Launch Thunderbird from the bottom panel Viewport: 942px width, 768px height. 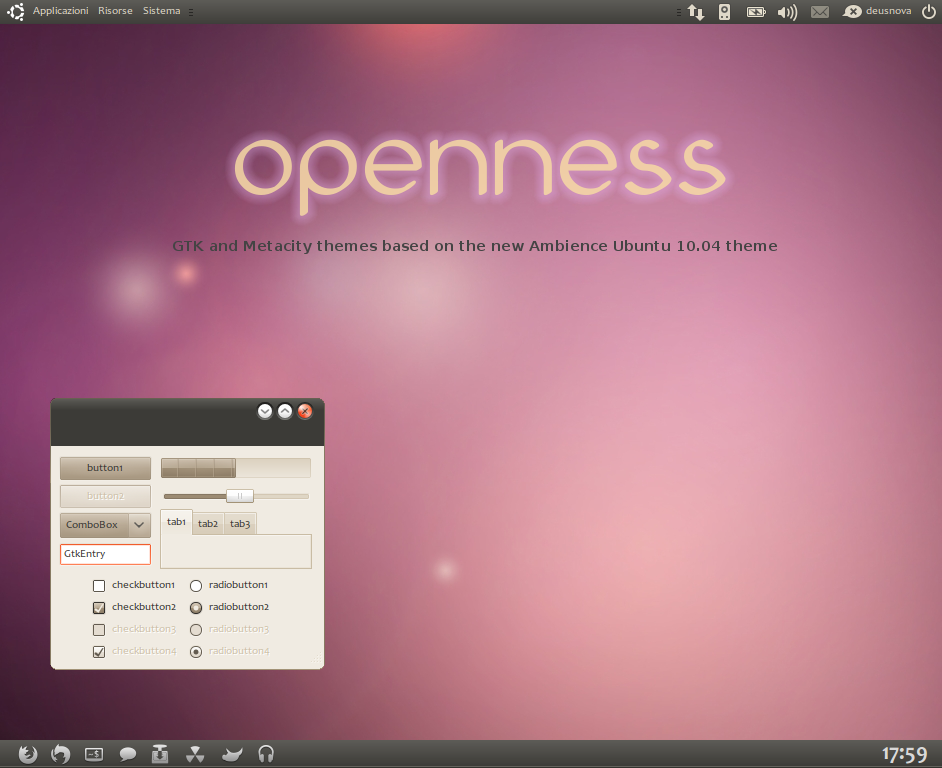tap(60, 754)
